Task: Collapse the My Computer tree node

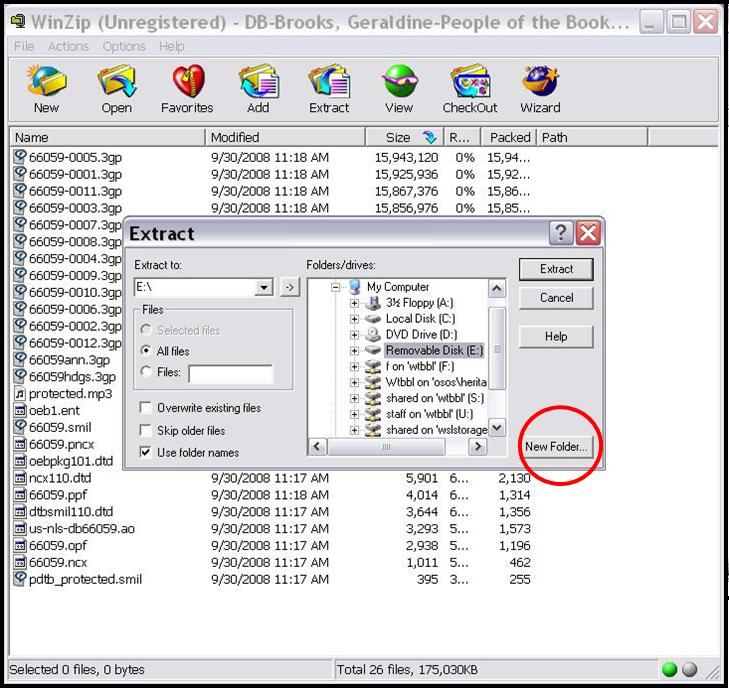Action: pos(336,287)
